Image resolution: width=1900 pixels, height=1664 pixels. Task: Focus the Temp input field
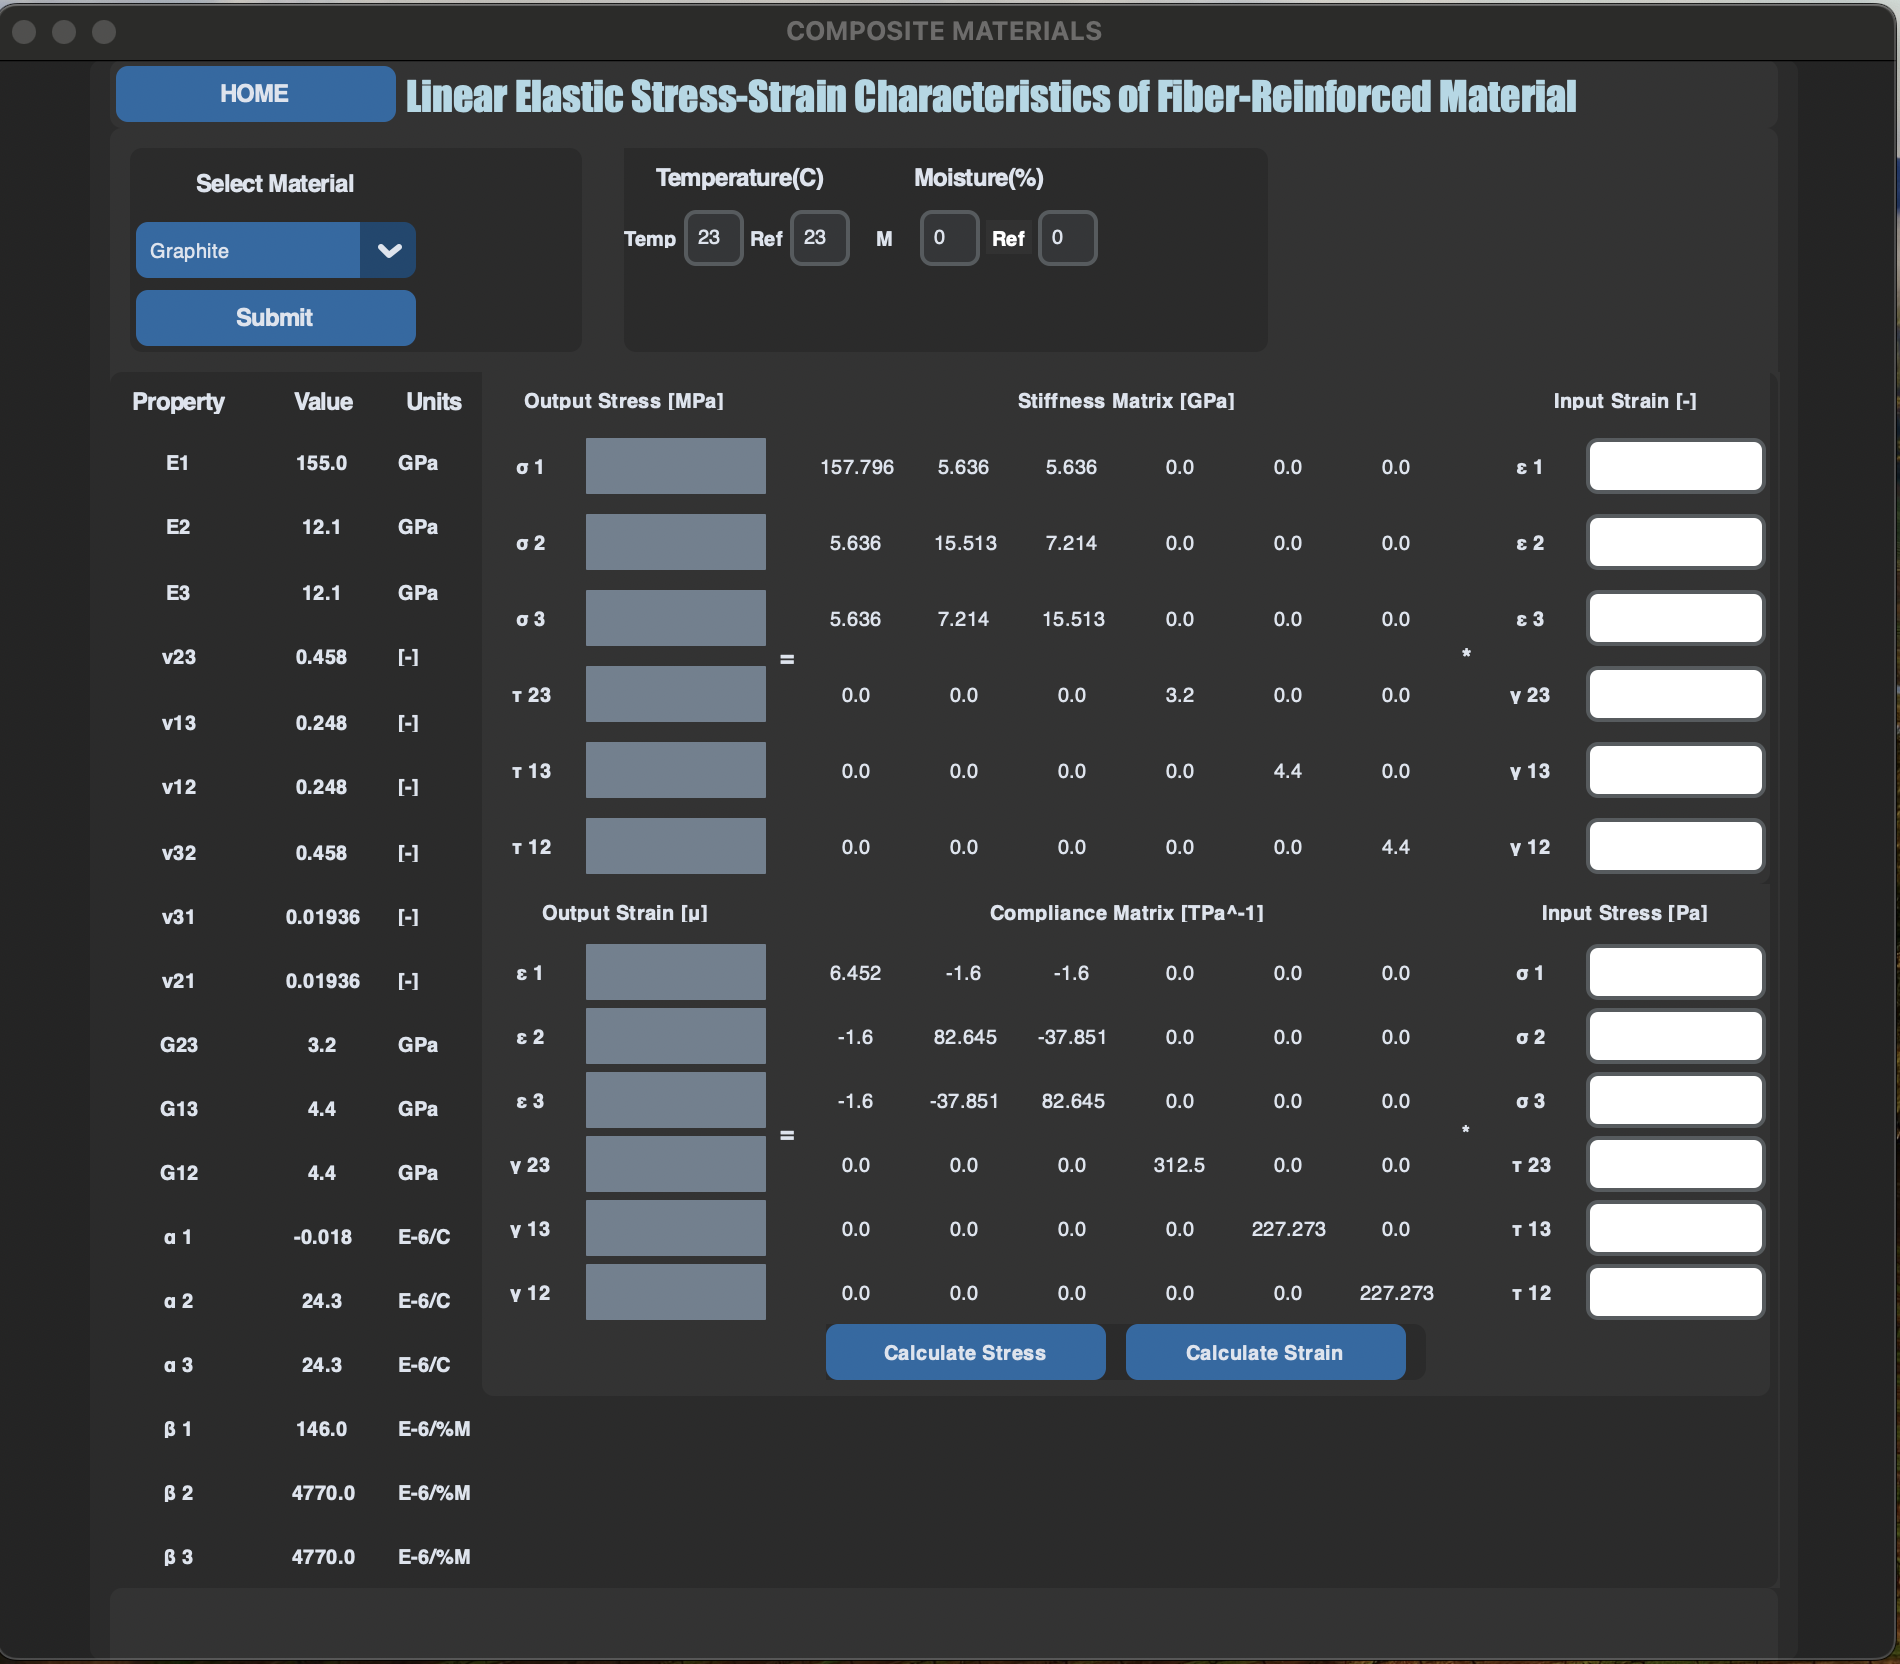coord(713,238)
